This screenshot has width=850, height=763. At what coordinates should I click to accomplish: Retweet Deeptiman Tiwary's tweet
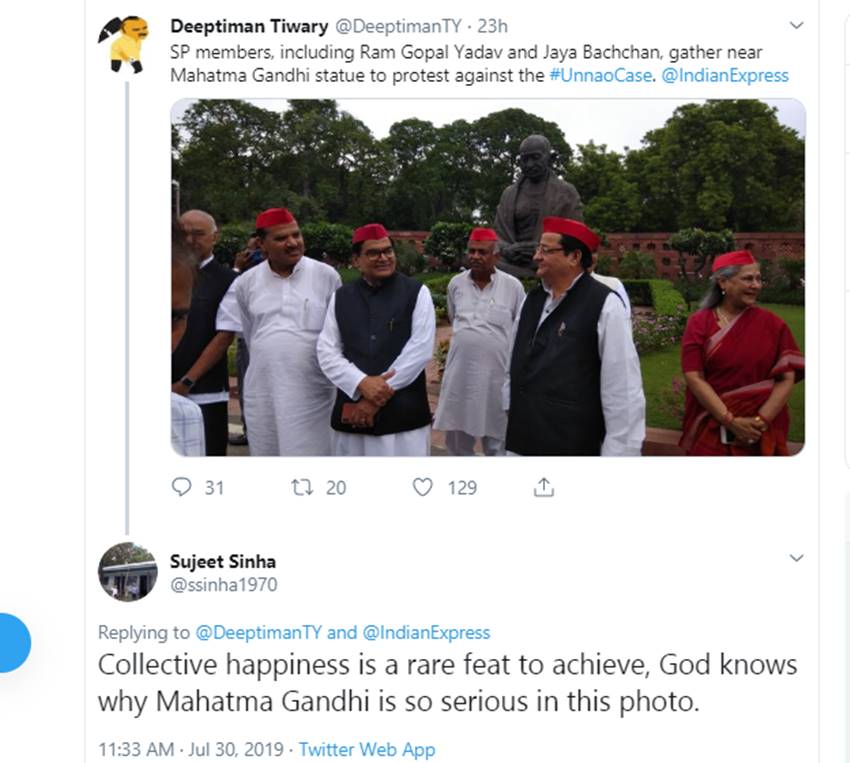(301, 487)
